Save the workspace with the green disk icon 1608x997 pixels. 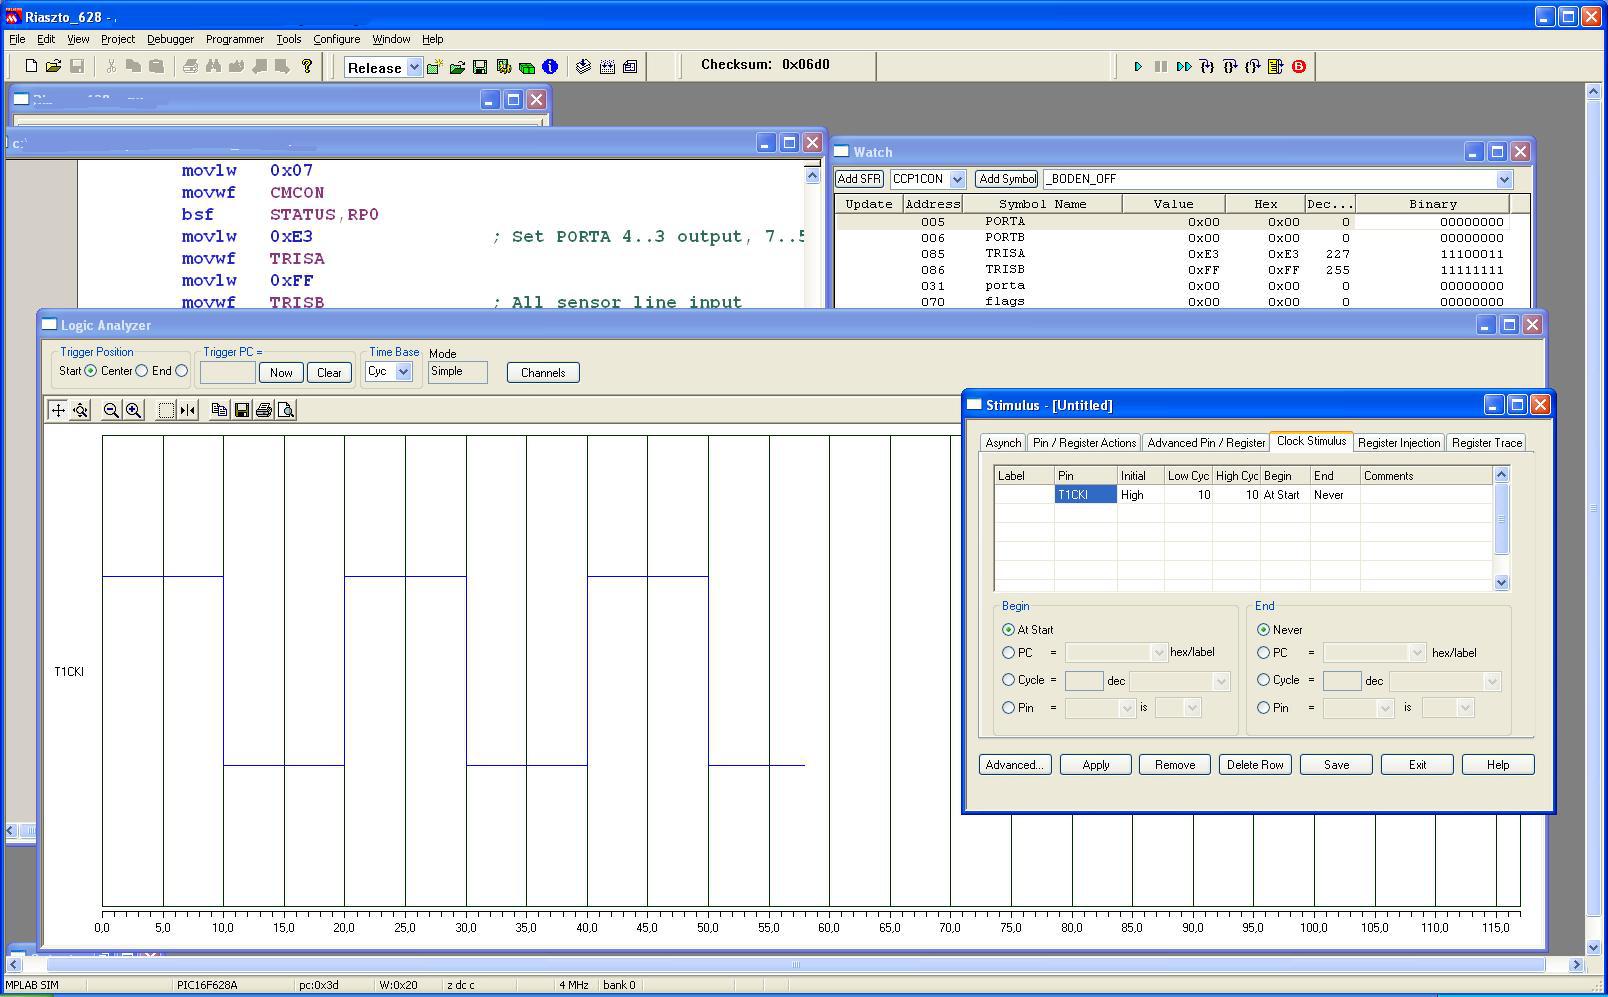click(x=480, y=67)
